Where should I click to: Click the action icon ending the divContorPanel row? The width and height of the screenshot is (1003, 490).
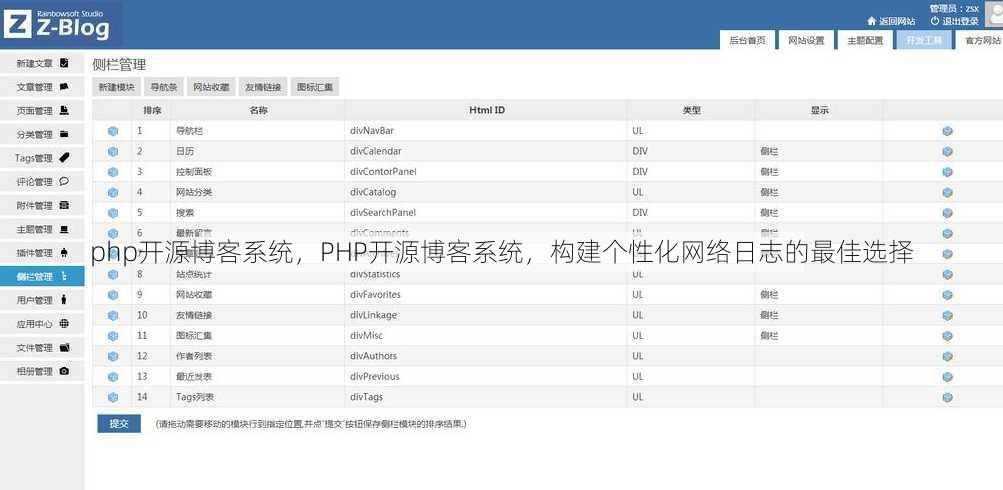(947, 172)
